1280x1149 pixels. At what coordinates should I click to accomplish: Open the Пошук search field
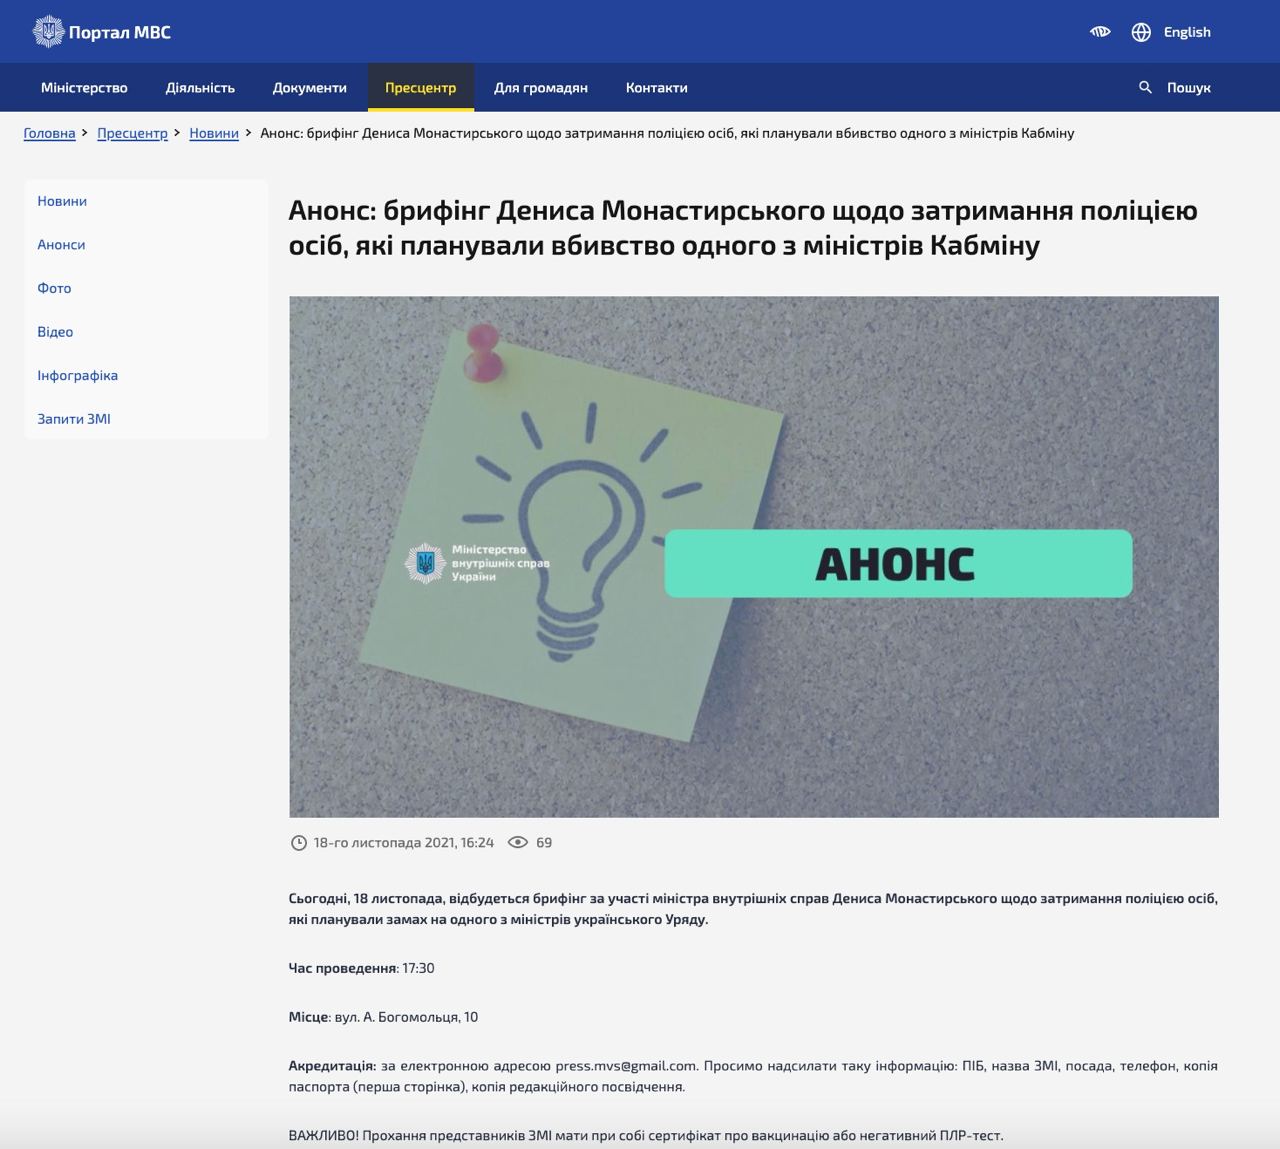click(1188, 88)
